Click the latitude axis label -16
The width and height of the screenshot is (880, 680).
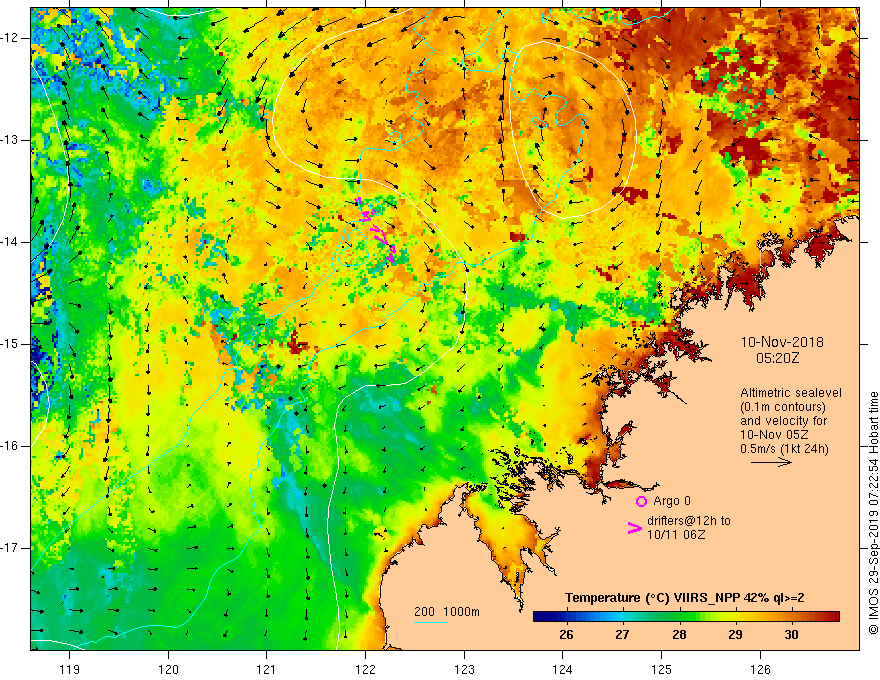(x=10, y=446)
